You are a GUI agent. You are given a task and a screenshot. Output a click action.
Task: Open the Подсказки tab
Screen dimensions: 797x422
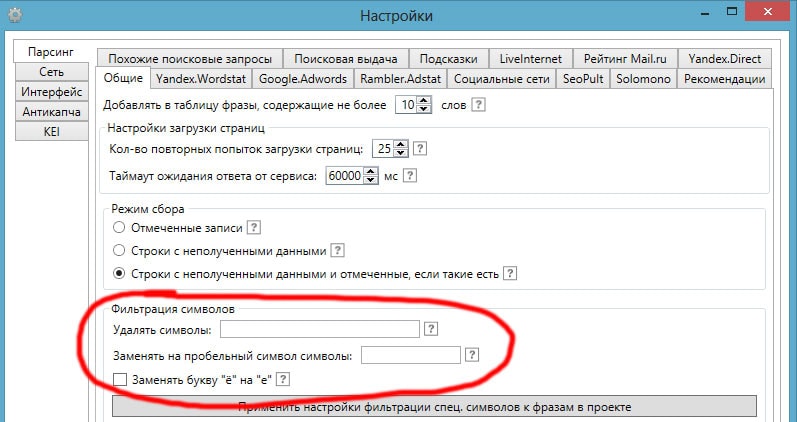tap(449, 58)
